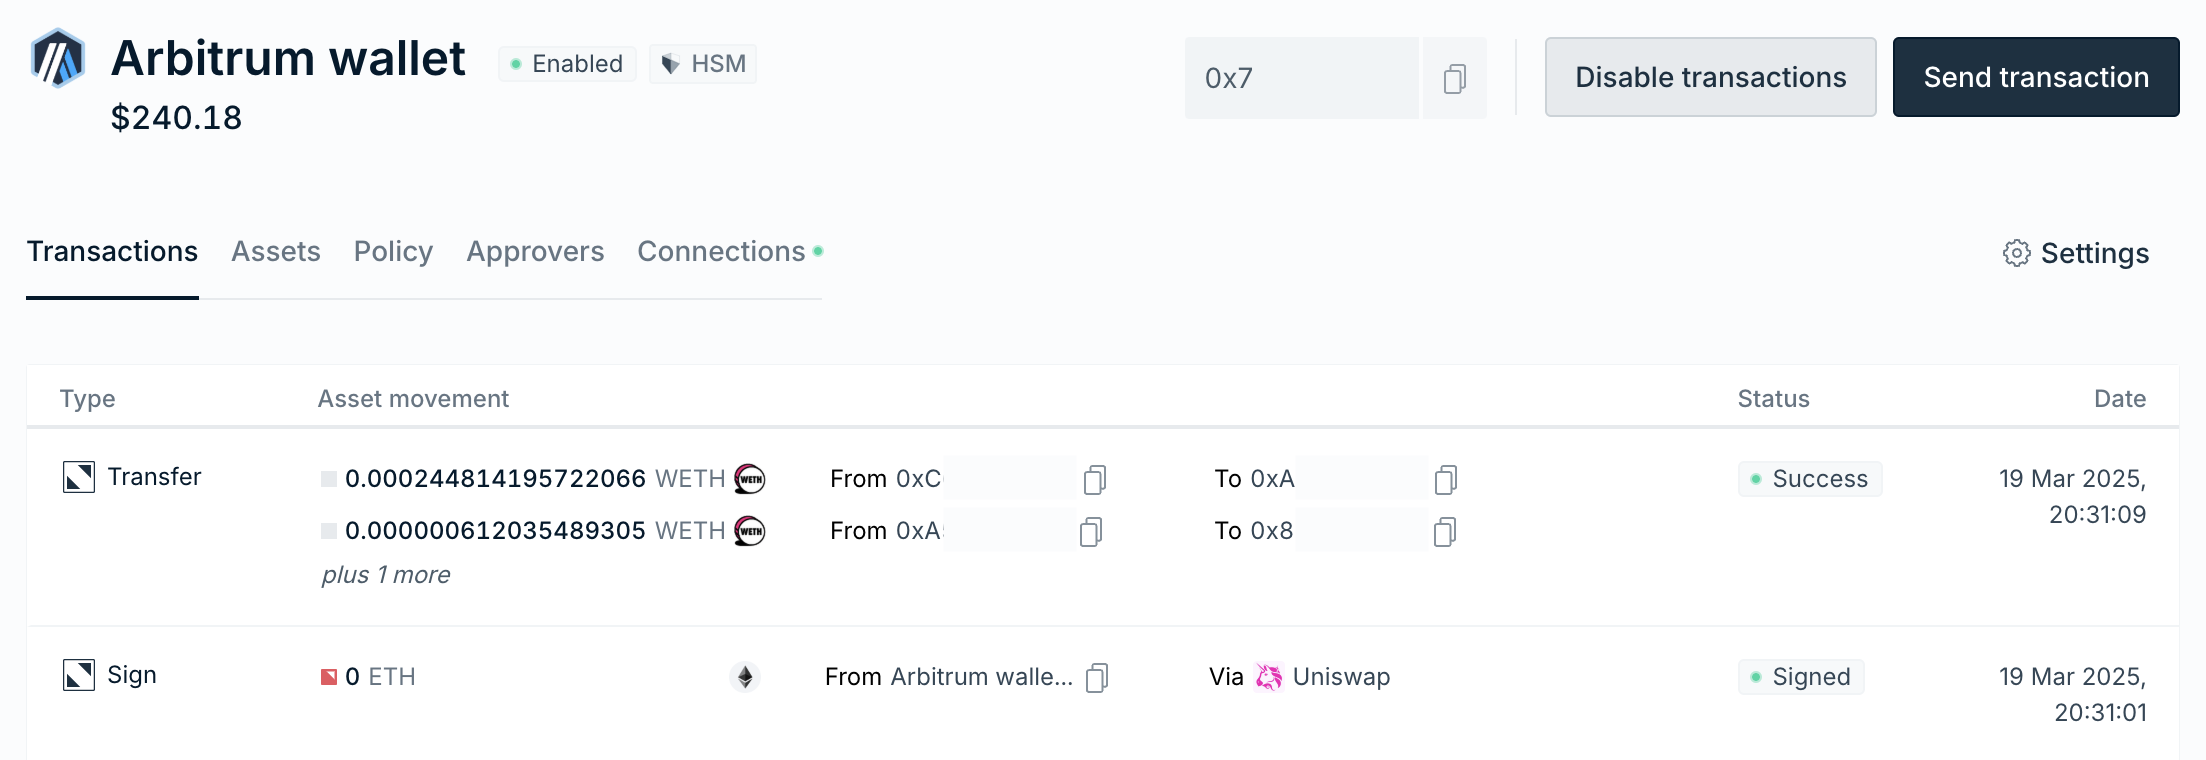Click the Uniswap unicorn icon
The image size is (2206, 760).
point(1268,677)
